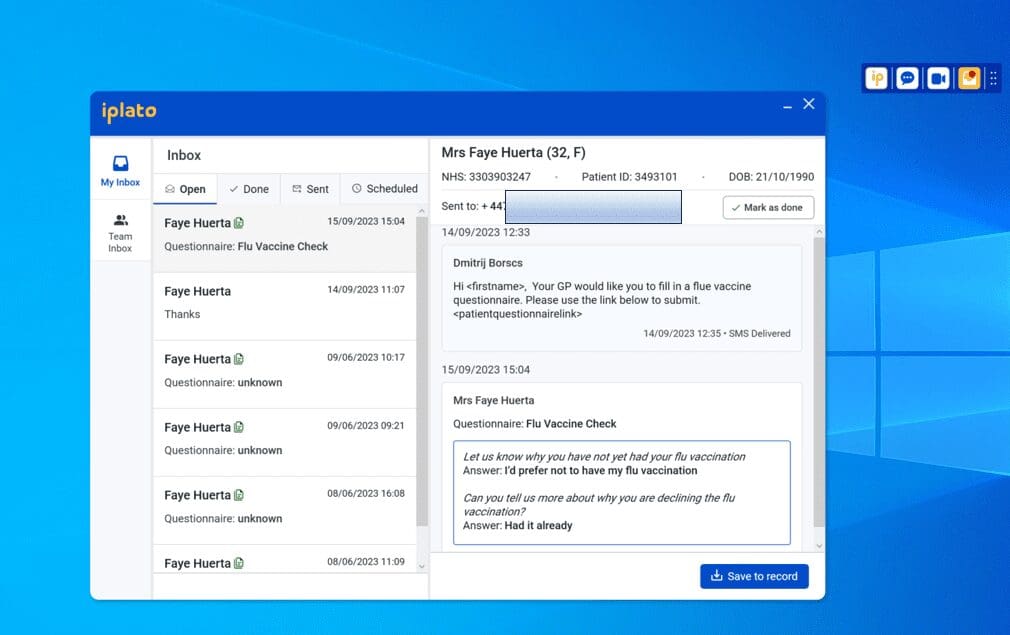Open unknown questionnaire from 09/06/2023 10:17
This screenshot has width=1010, height=635.
(285, 374)
